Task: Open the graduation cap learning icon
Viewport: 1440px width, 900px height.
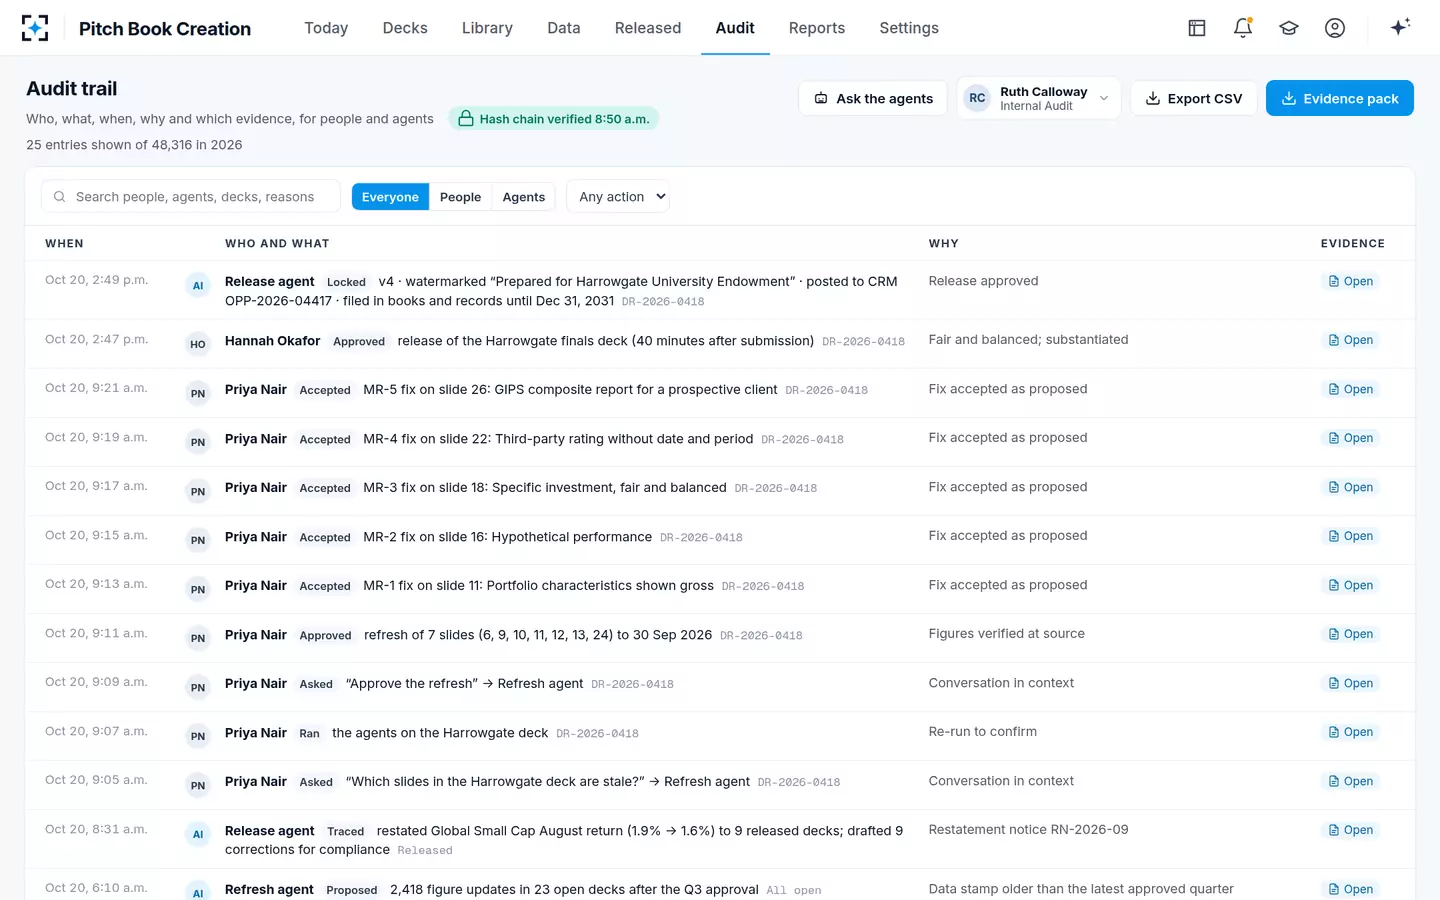Action: 1289,28
